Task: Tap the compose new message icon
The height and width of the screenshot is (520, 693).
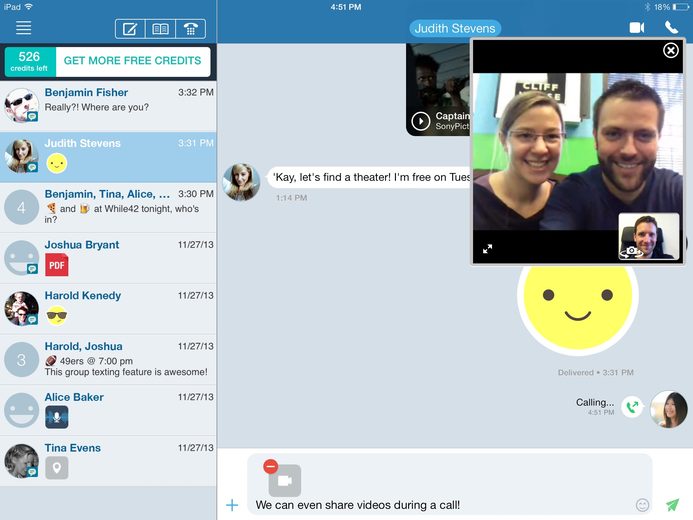Action: 130,29
